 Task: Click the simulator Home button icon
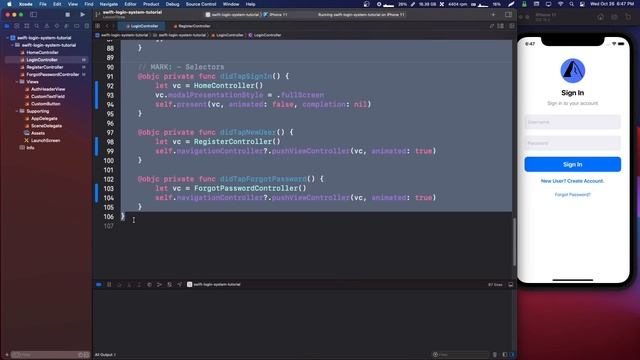coord(600,17)
